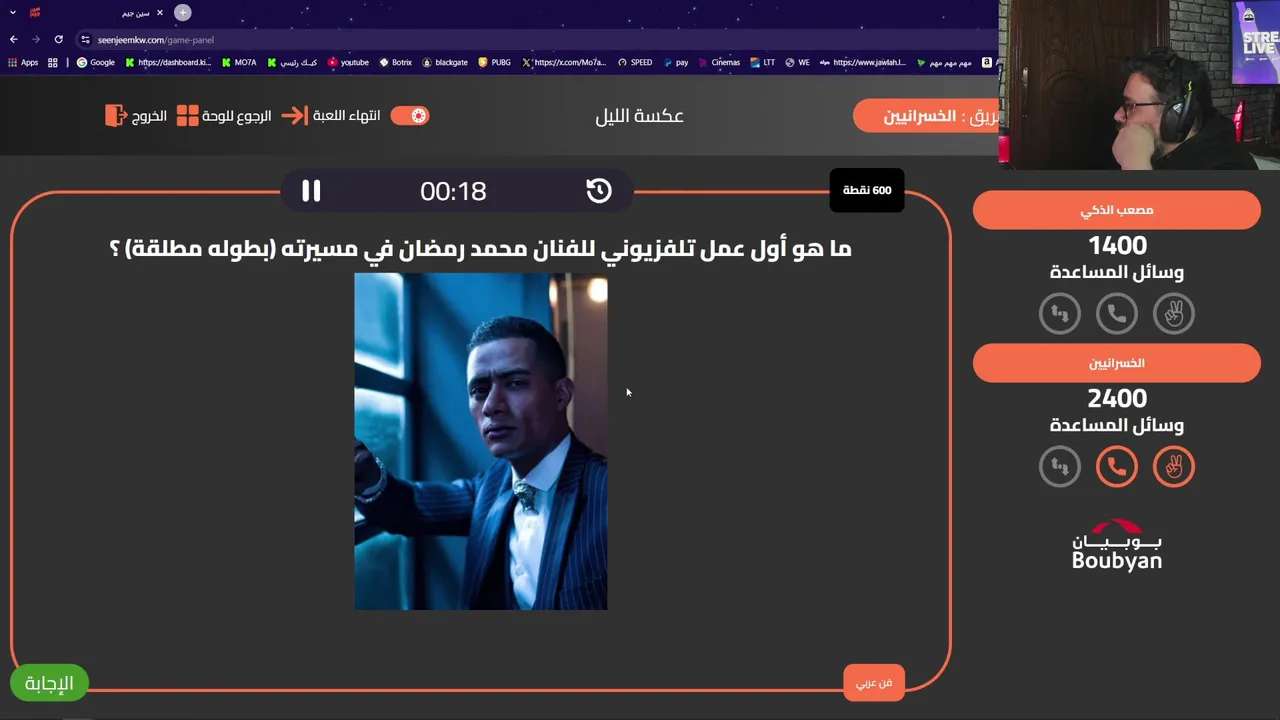The height and width of the screenshot is (720, 1280).
Task: Open the MO7A bookmark
Action: [x=239, y=62]
